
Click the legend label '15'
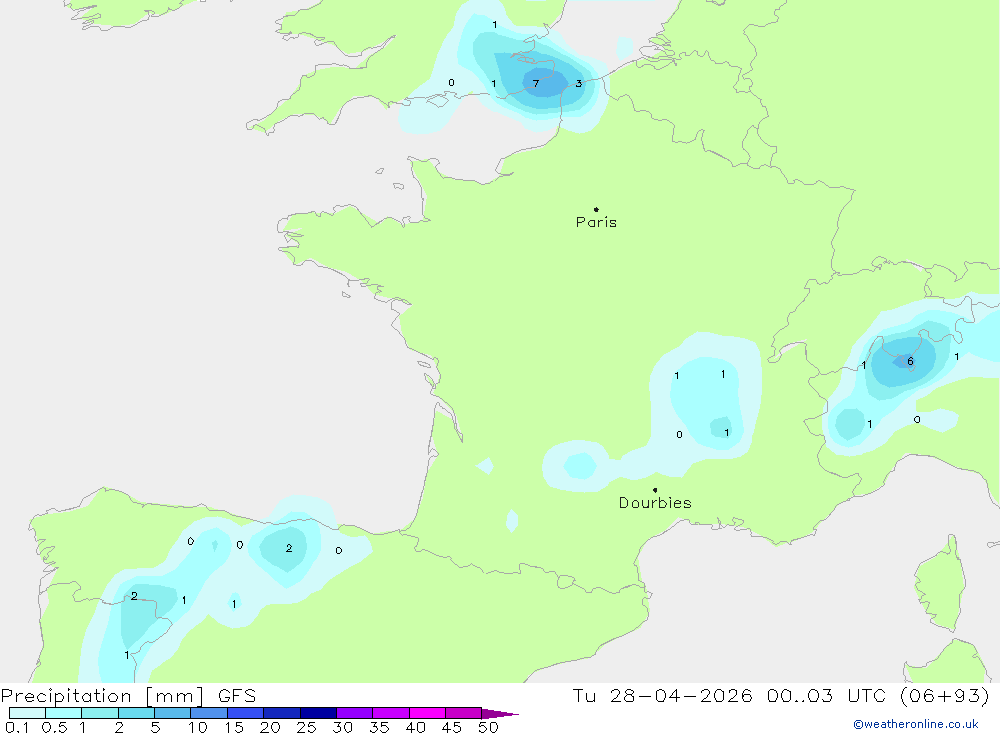click(x=234, y=727)
